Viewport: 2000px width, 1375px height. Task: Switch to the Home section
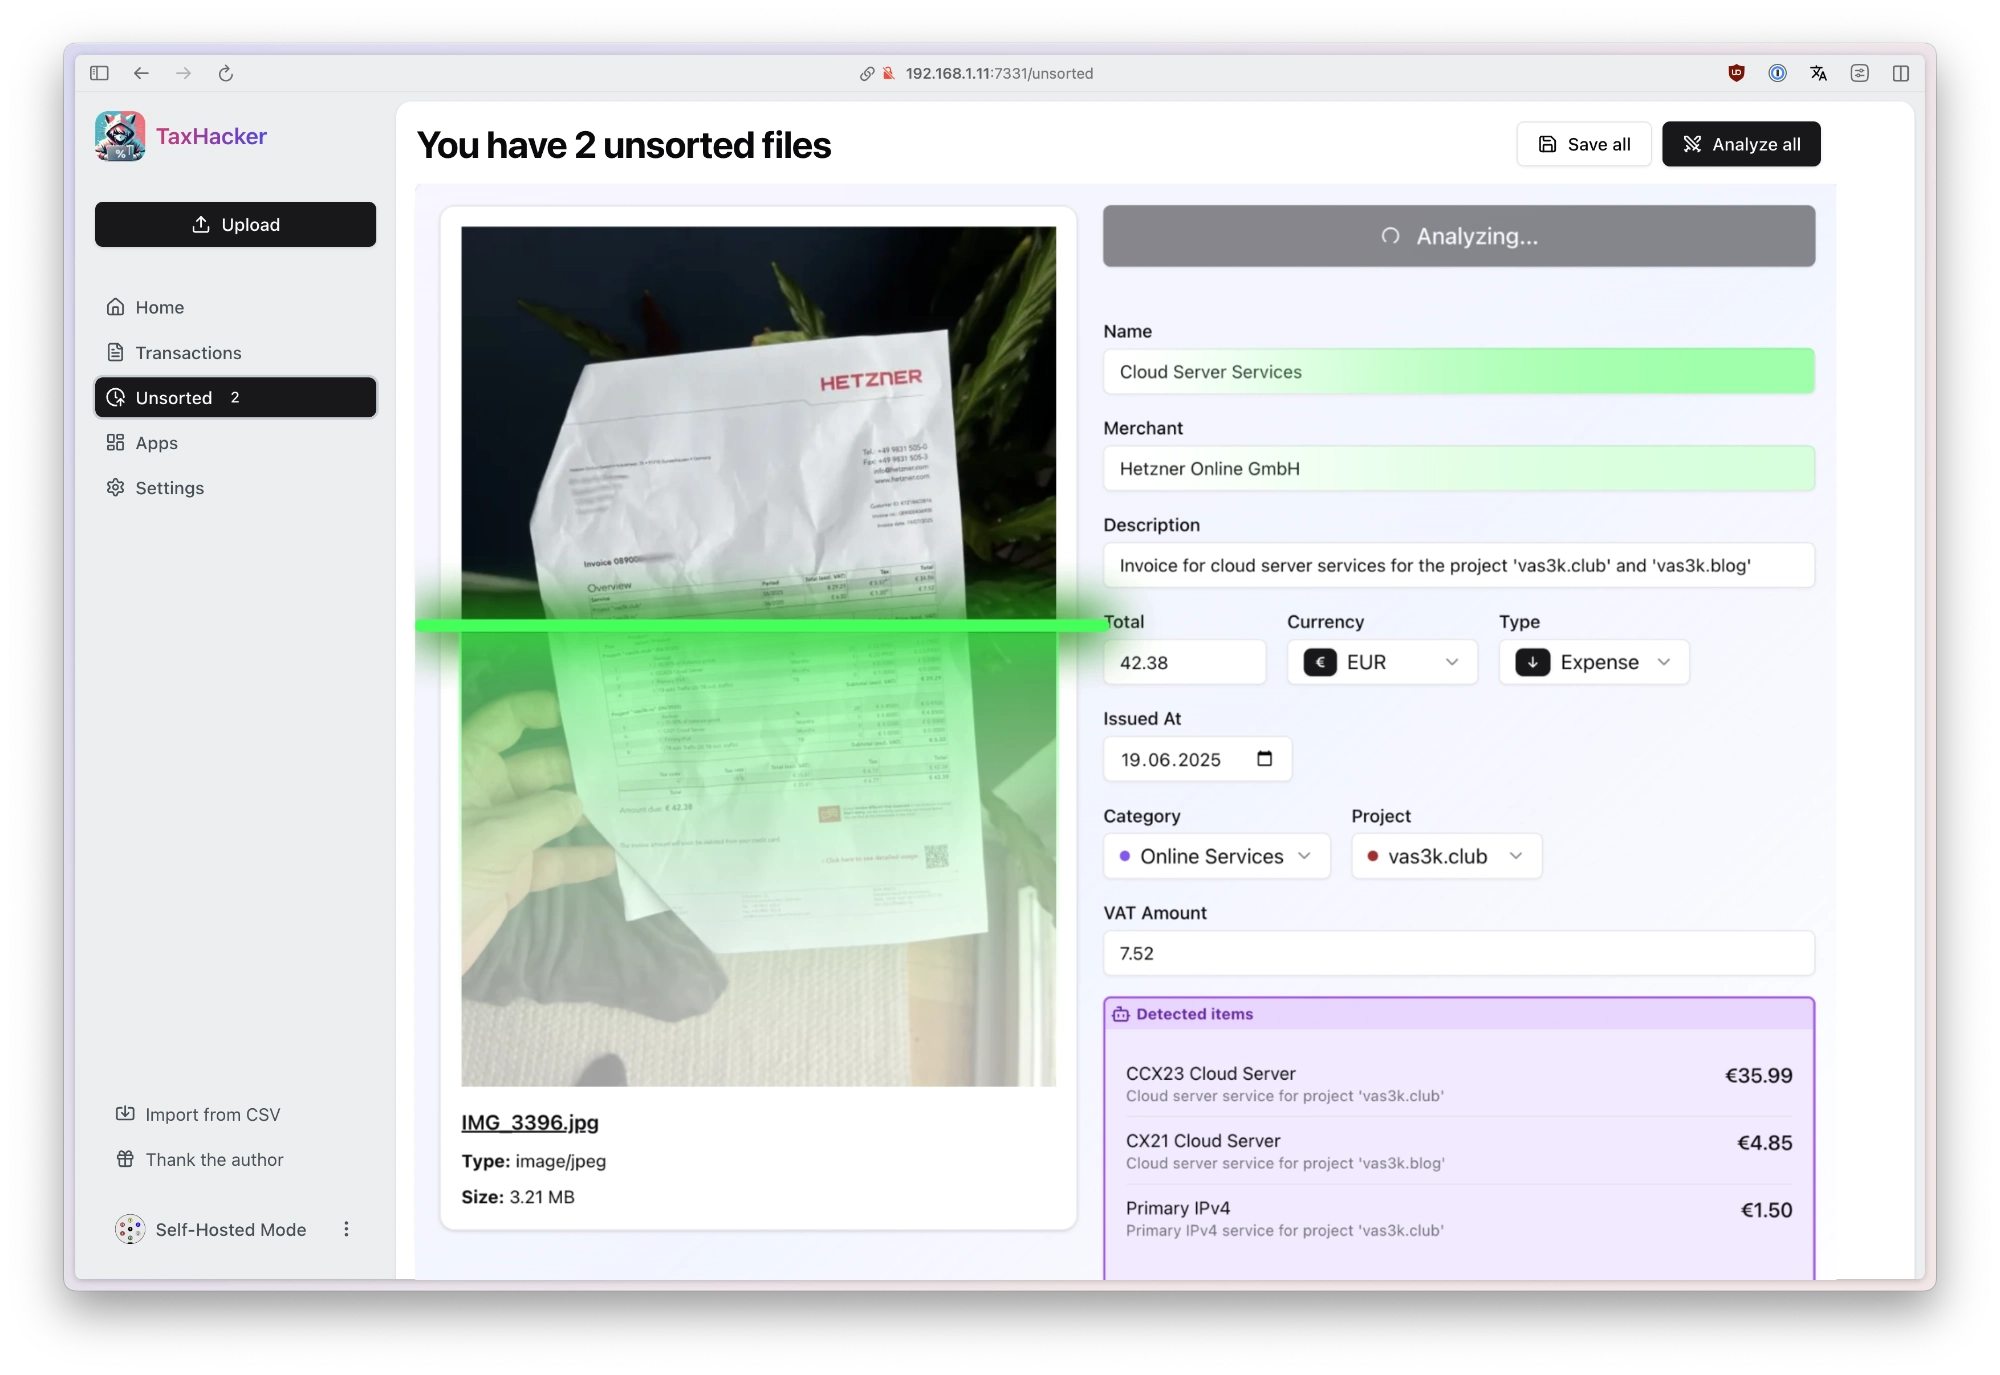[159, 307]
